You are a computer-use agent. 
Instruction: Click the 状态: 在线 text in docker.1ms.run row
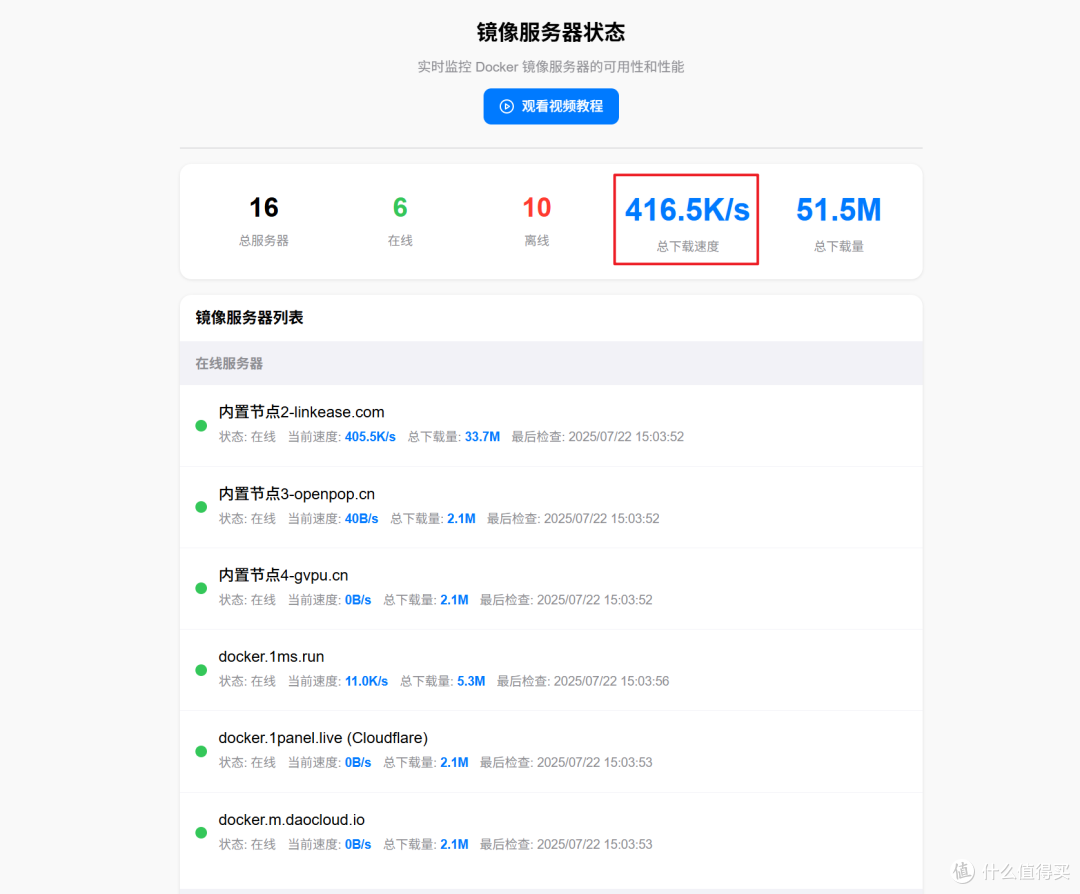pos(247,681)
